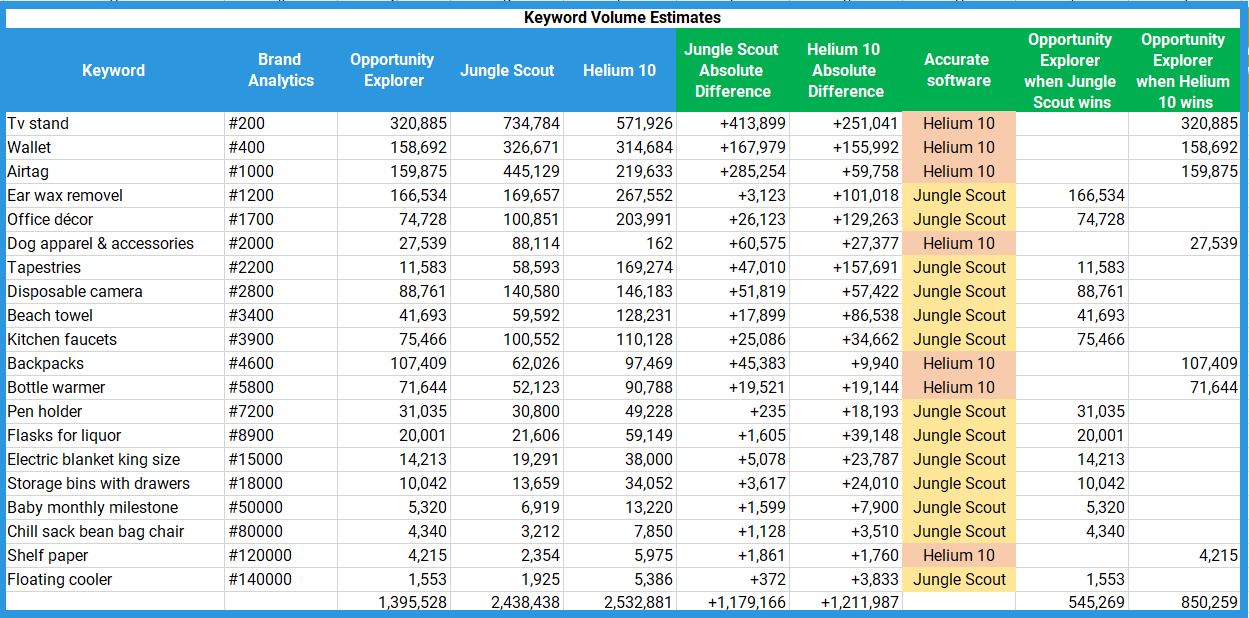Click 'Helium 10' in the Shelf paper row
Image resolution: width=1249 pixels, height=618 pixels.
[958, 556]
